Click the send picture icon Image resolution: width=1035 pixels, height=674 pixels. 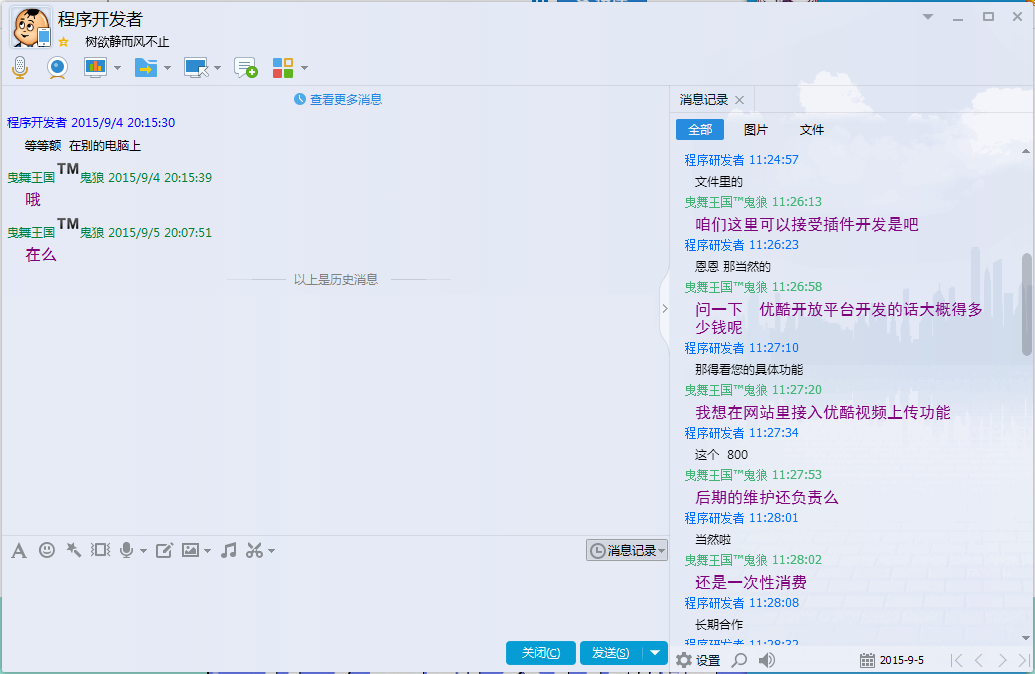click(x=190, y=550)
